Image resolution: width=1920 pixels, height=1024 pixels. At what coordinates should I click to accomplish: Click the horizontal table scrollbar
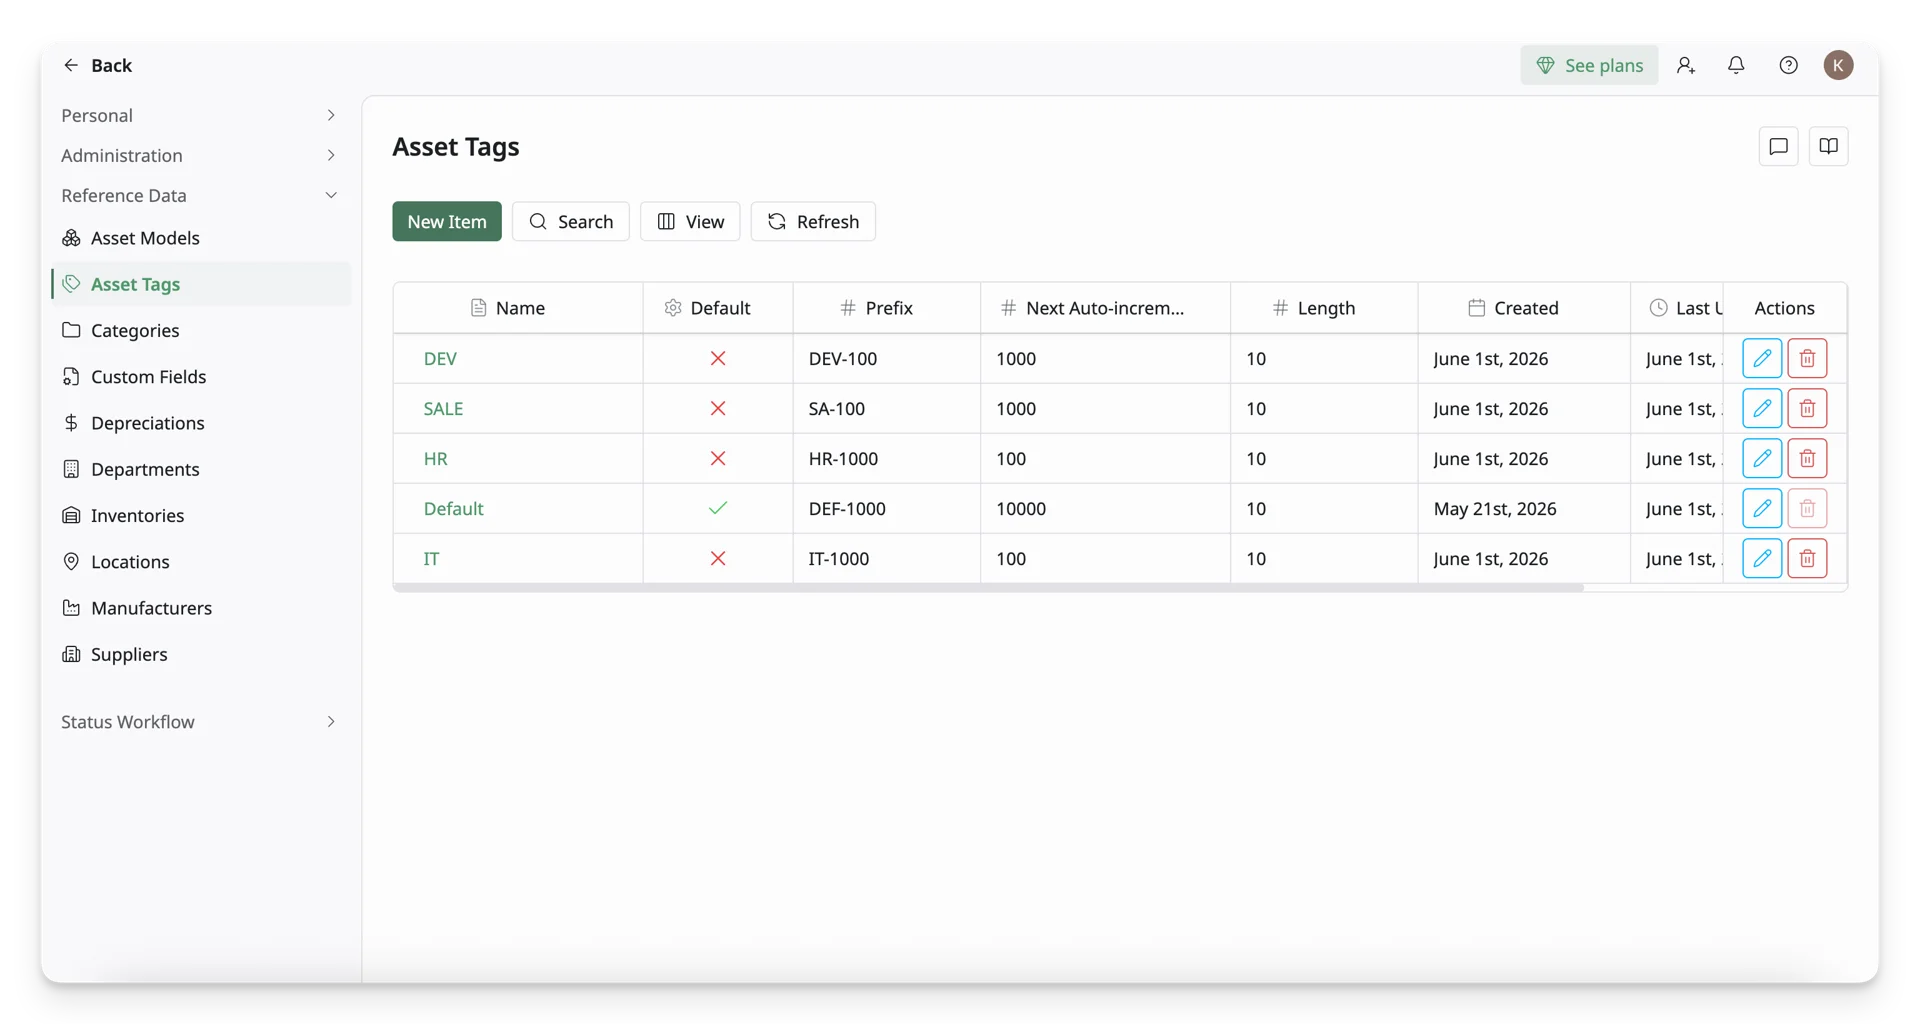point(988,588)
